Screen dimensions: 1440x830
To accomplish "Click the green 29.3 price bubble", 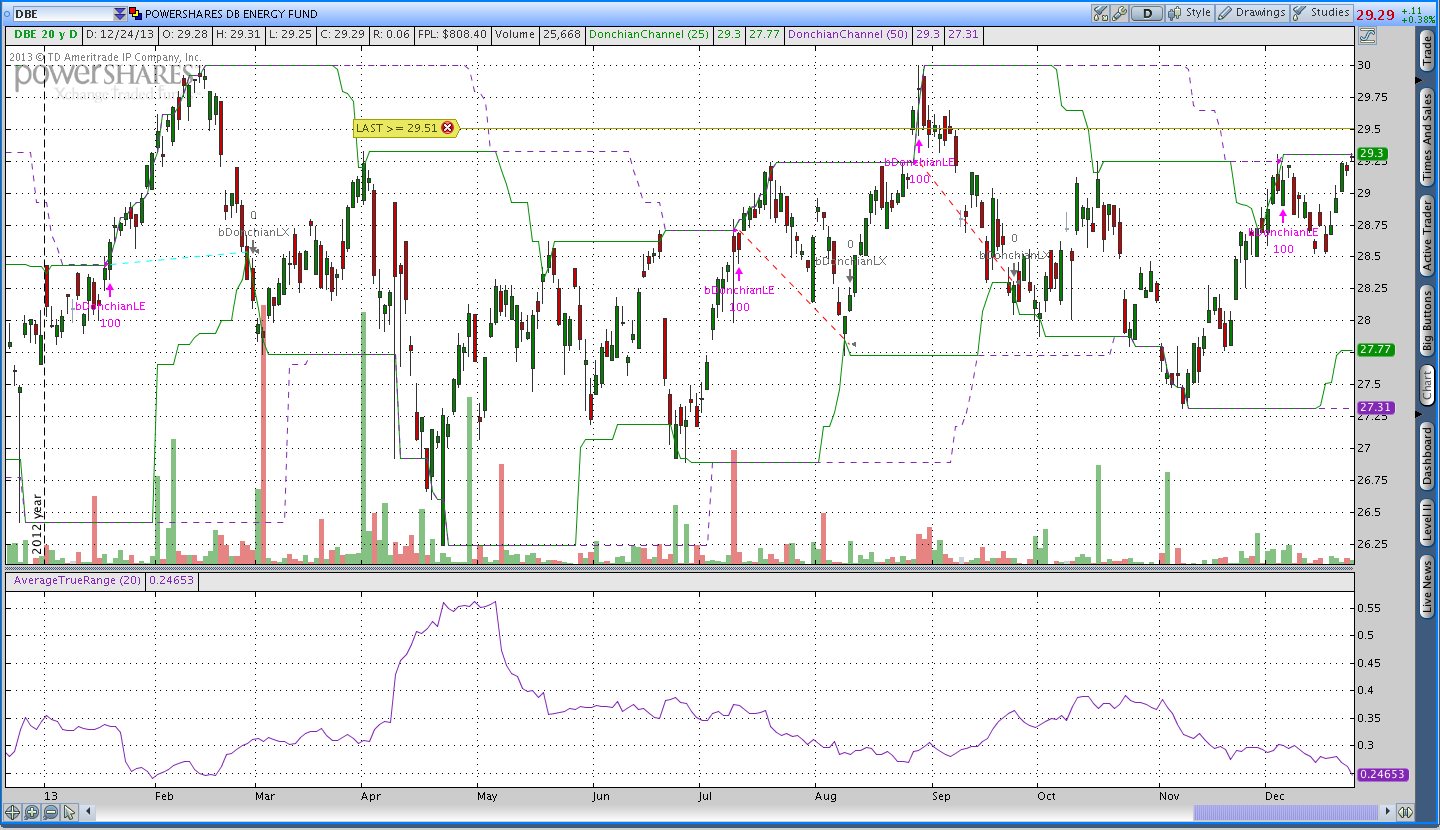I will tap(1372, 154).
